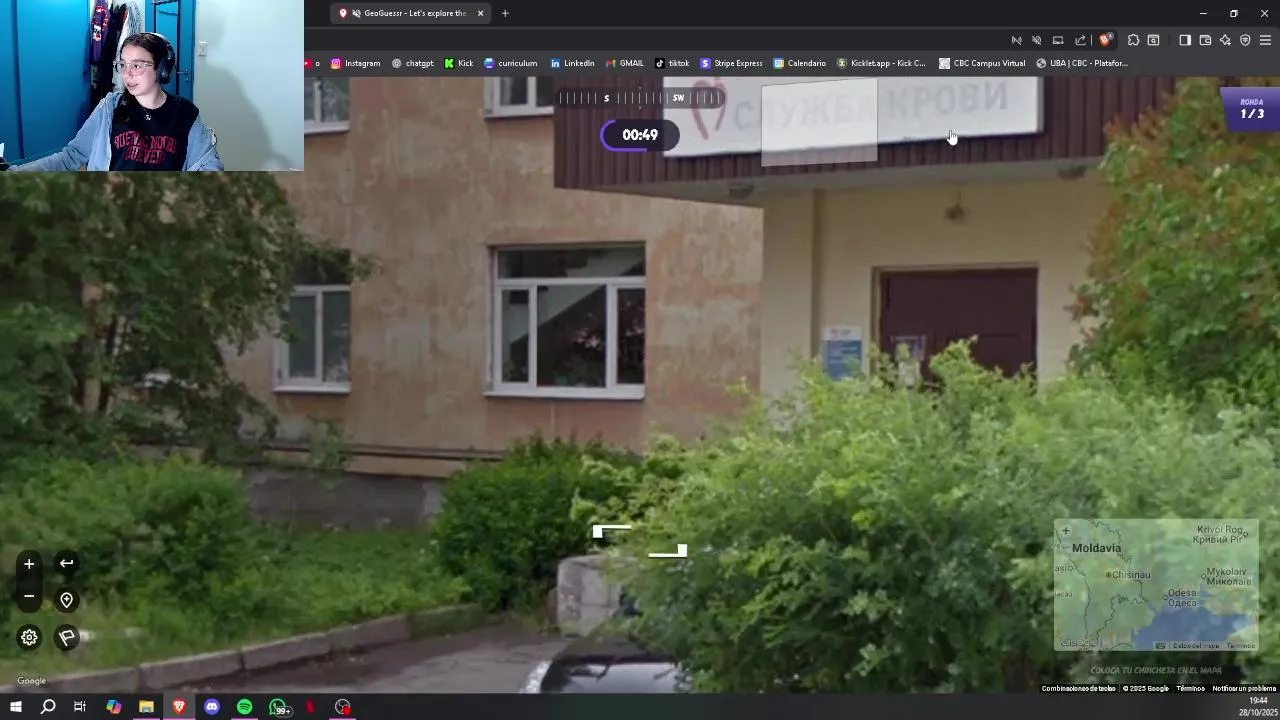
Task: Open the Kicklet.app bookmark
Action: pos(881,63)
